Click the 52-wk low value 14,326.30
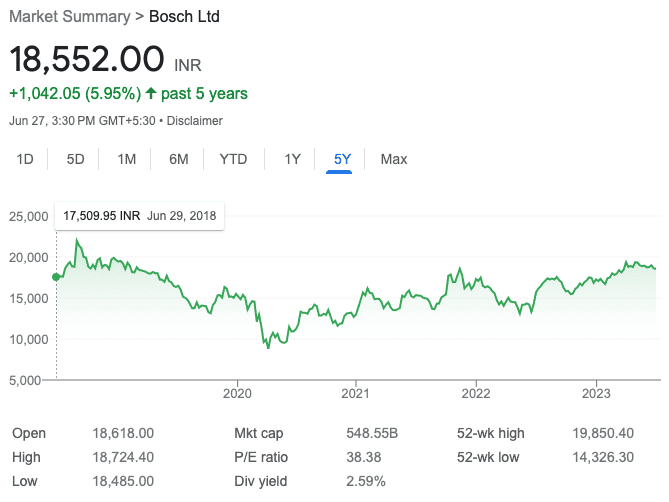 pyautogui.click(x=603, y=457)
